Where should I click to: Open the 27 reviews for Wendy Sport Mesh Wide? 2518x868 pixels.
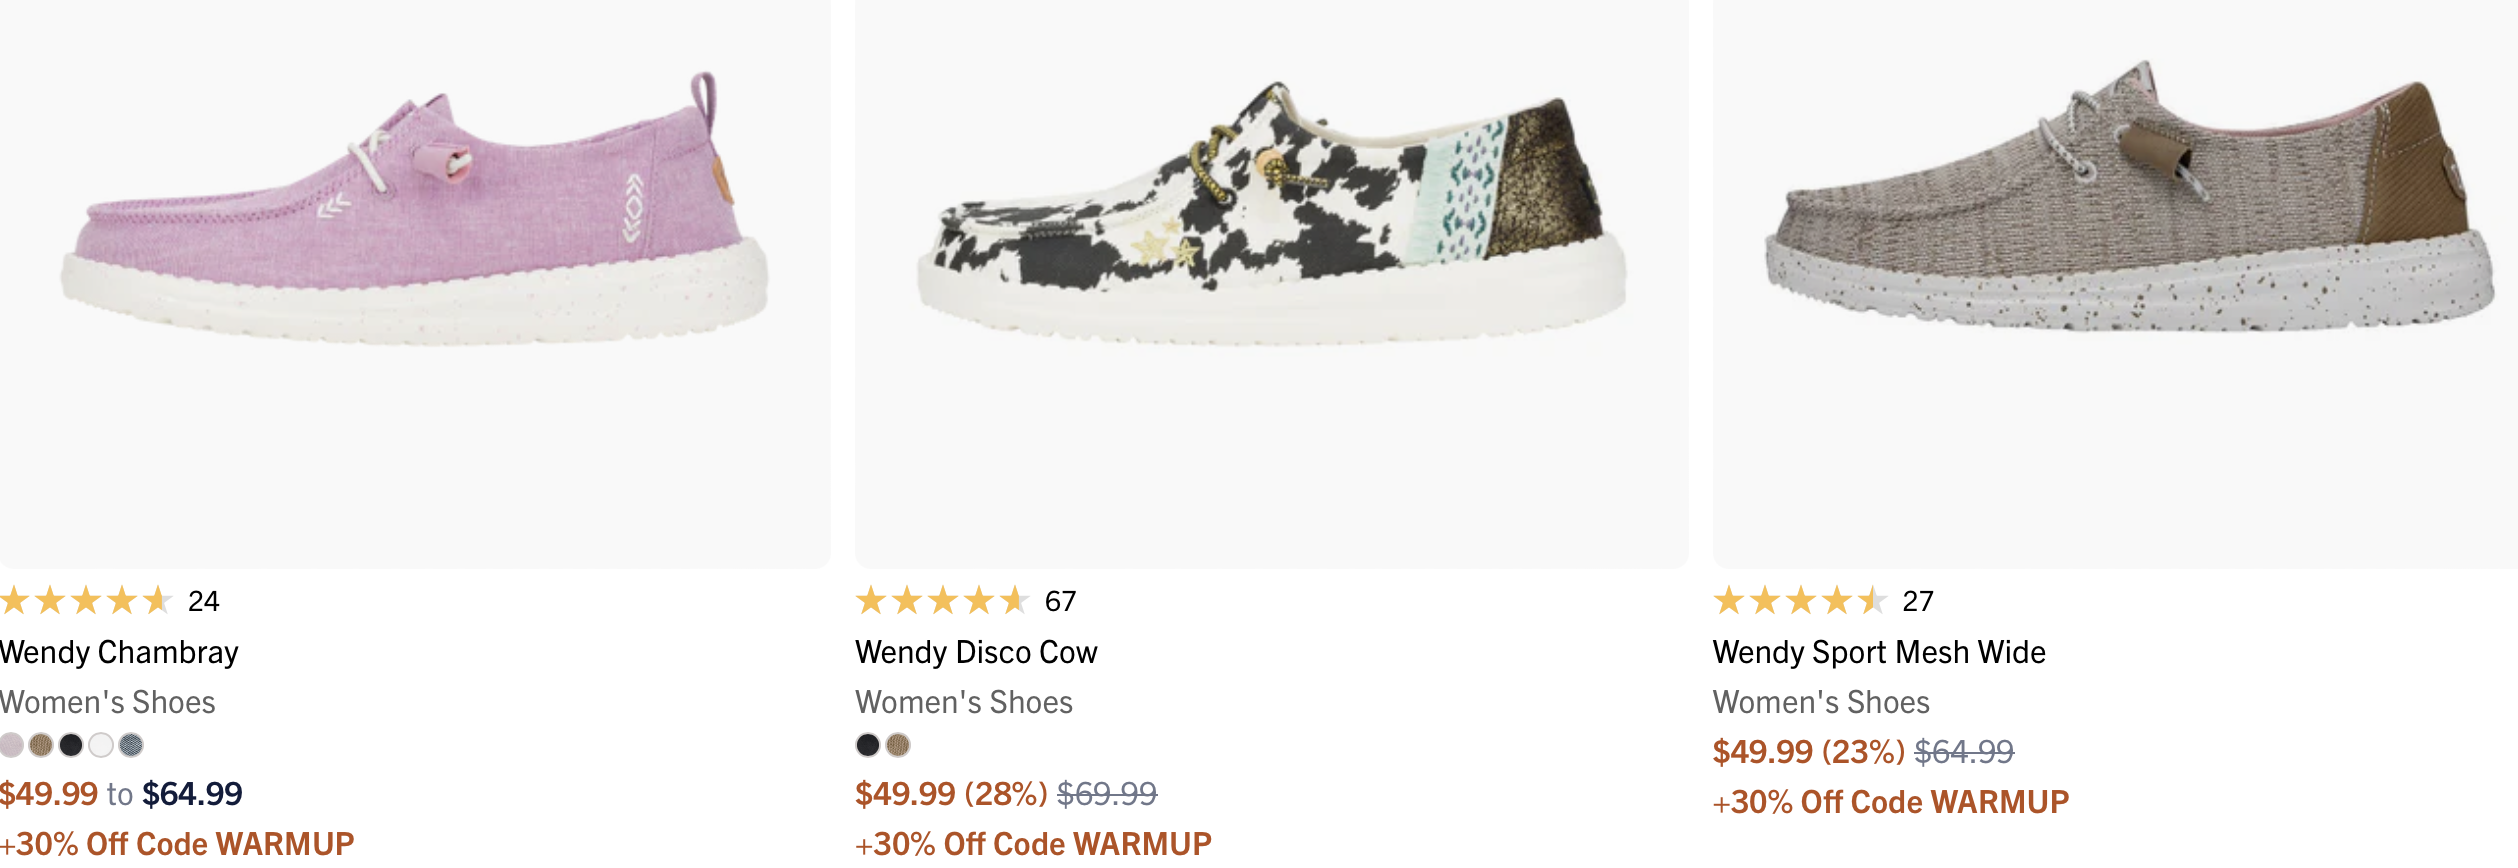point(1918,602)
